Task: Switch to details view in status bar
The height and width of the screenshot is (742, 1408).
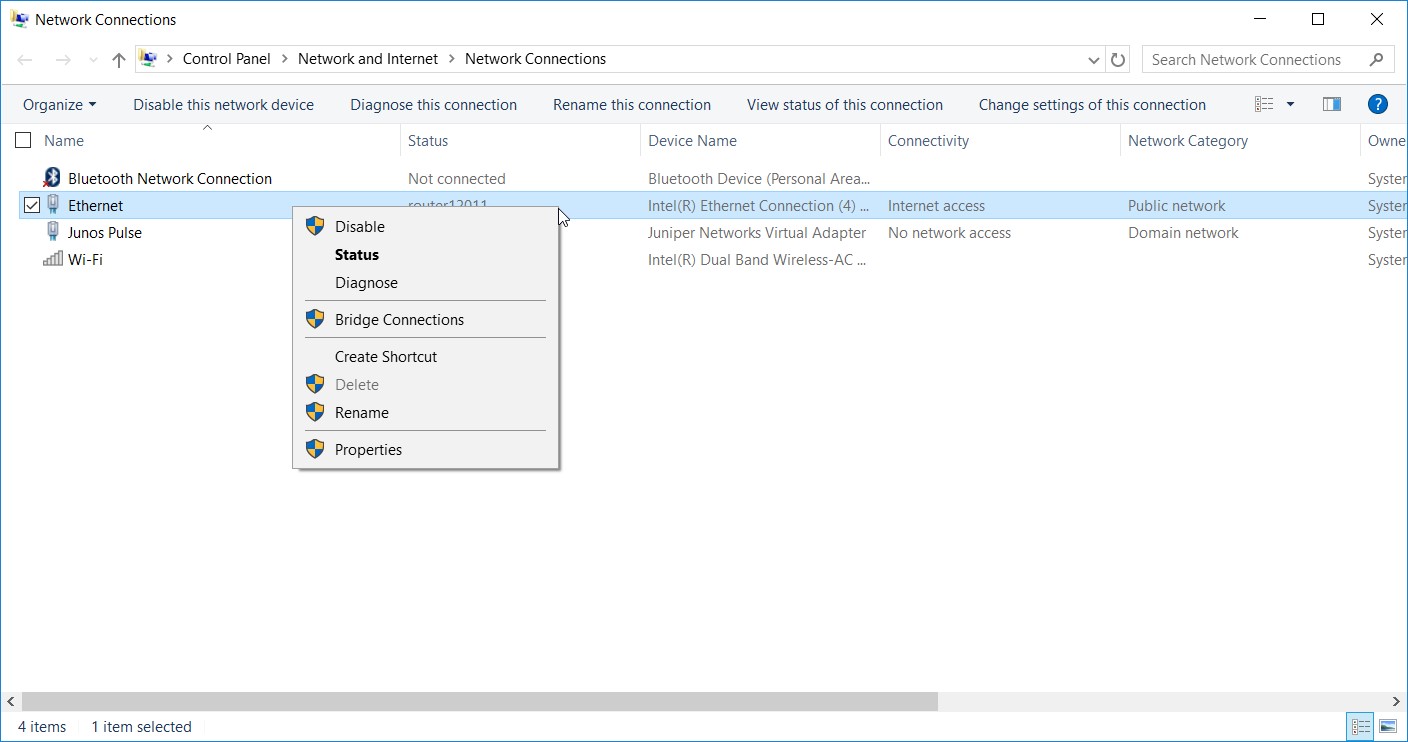Action: pos(1361,726)
